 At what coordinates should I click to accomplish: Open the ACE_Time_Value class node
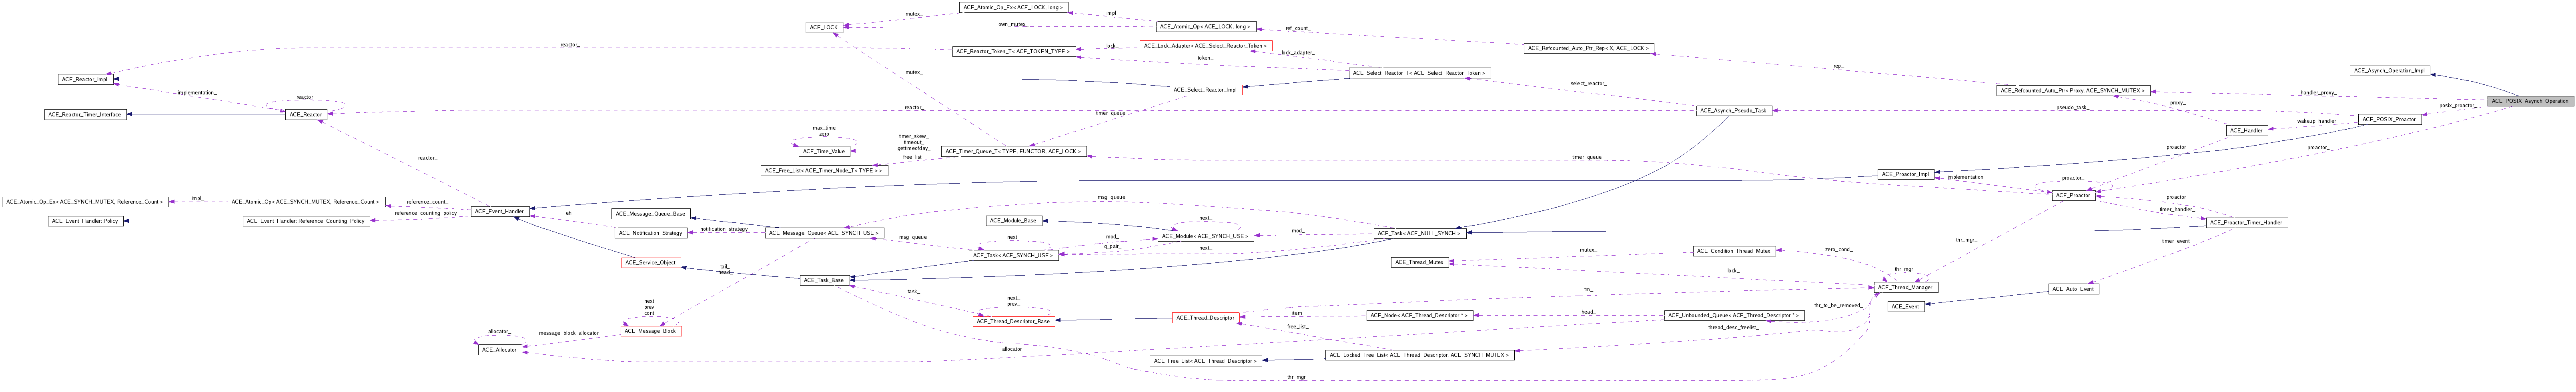[x=824, y=152]
